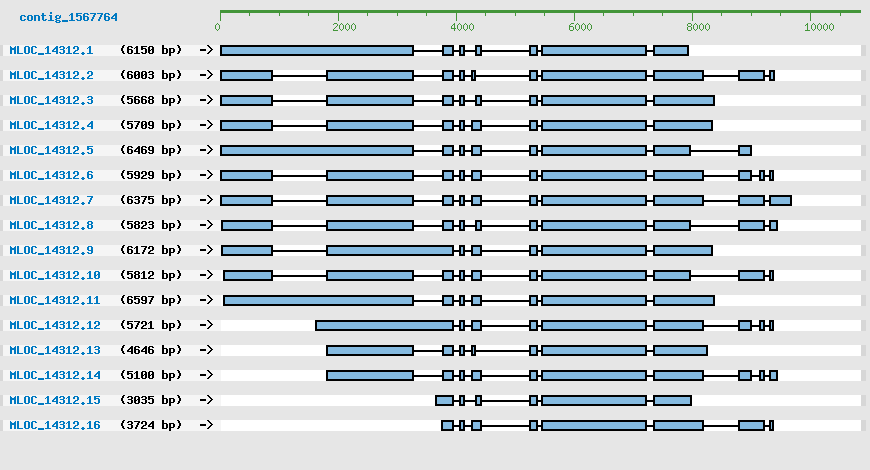Click the first exon of MLOC_14312.12
The height and width of the screenshot is (470, 870).
pyautogui.click(x=384, y=325)
